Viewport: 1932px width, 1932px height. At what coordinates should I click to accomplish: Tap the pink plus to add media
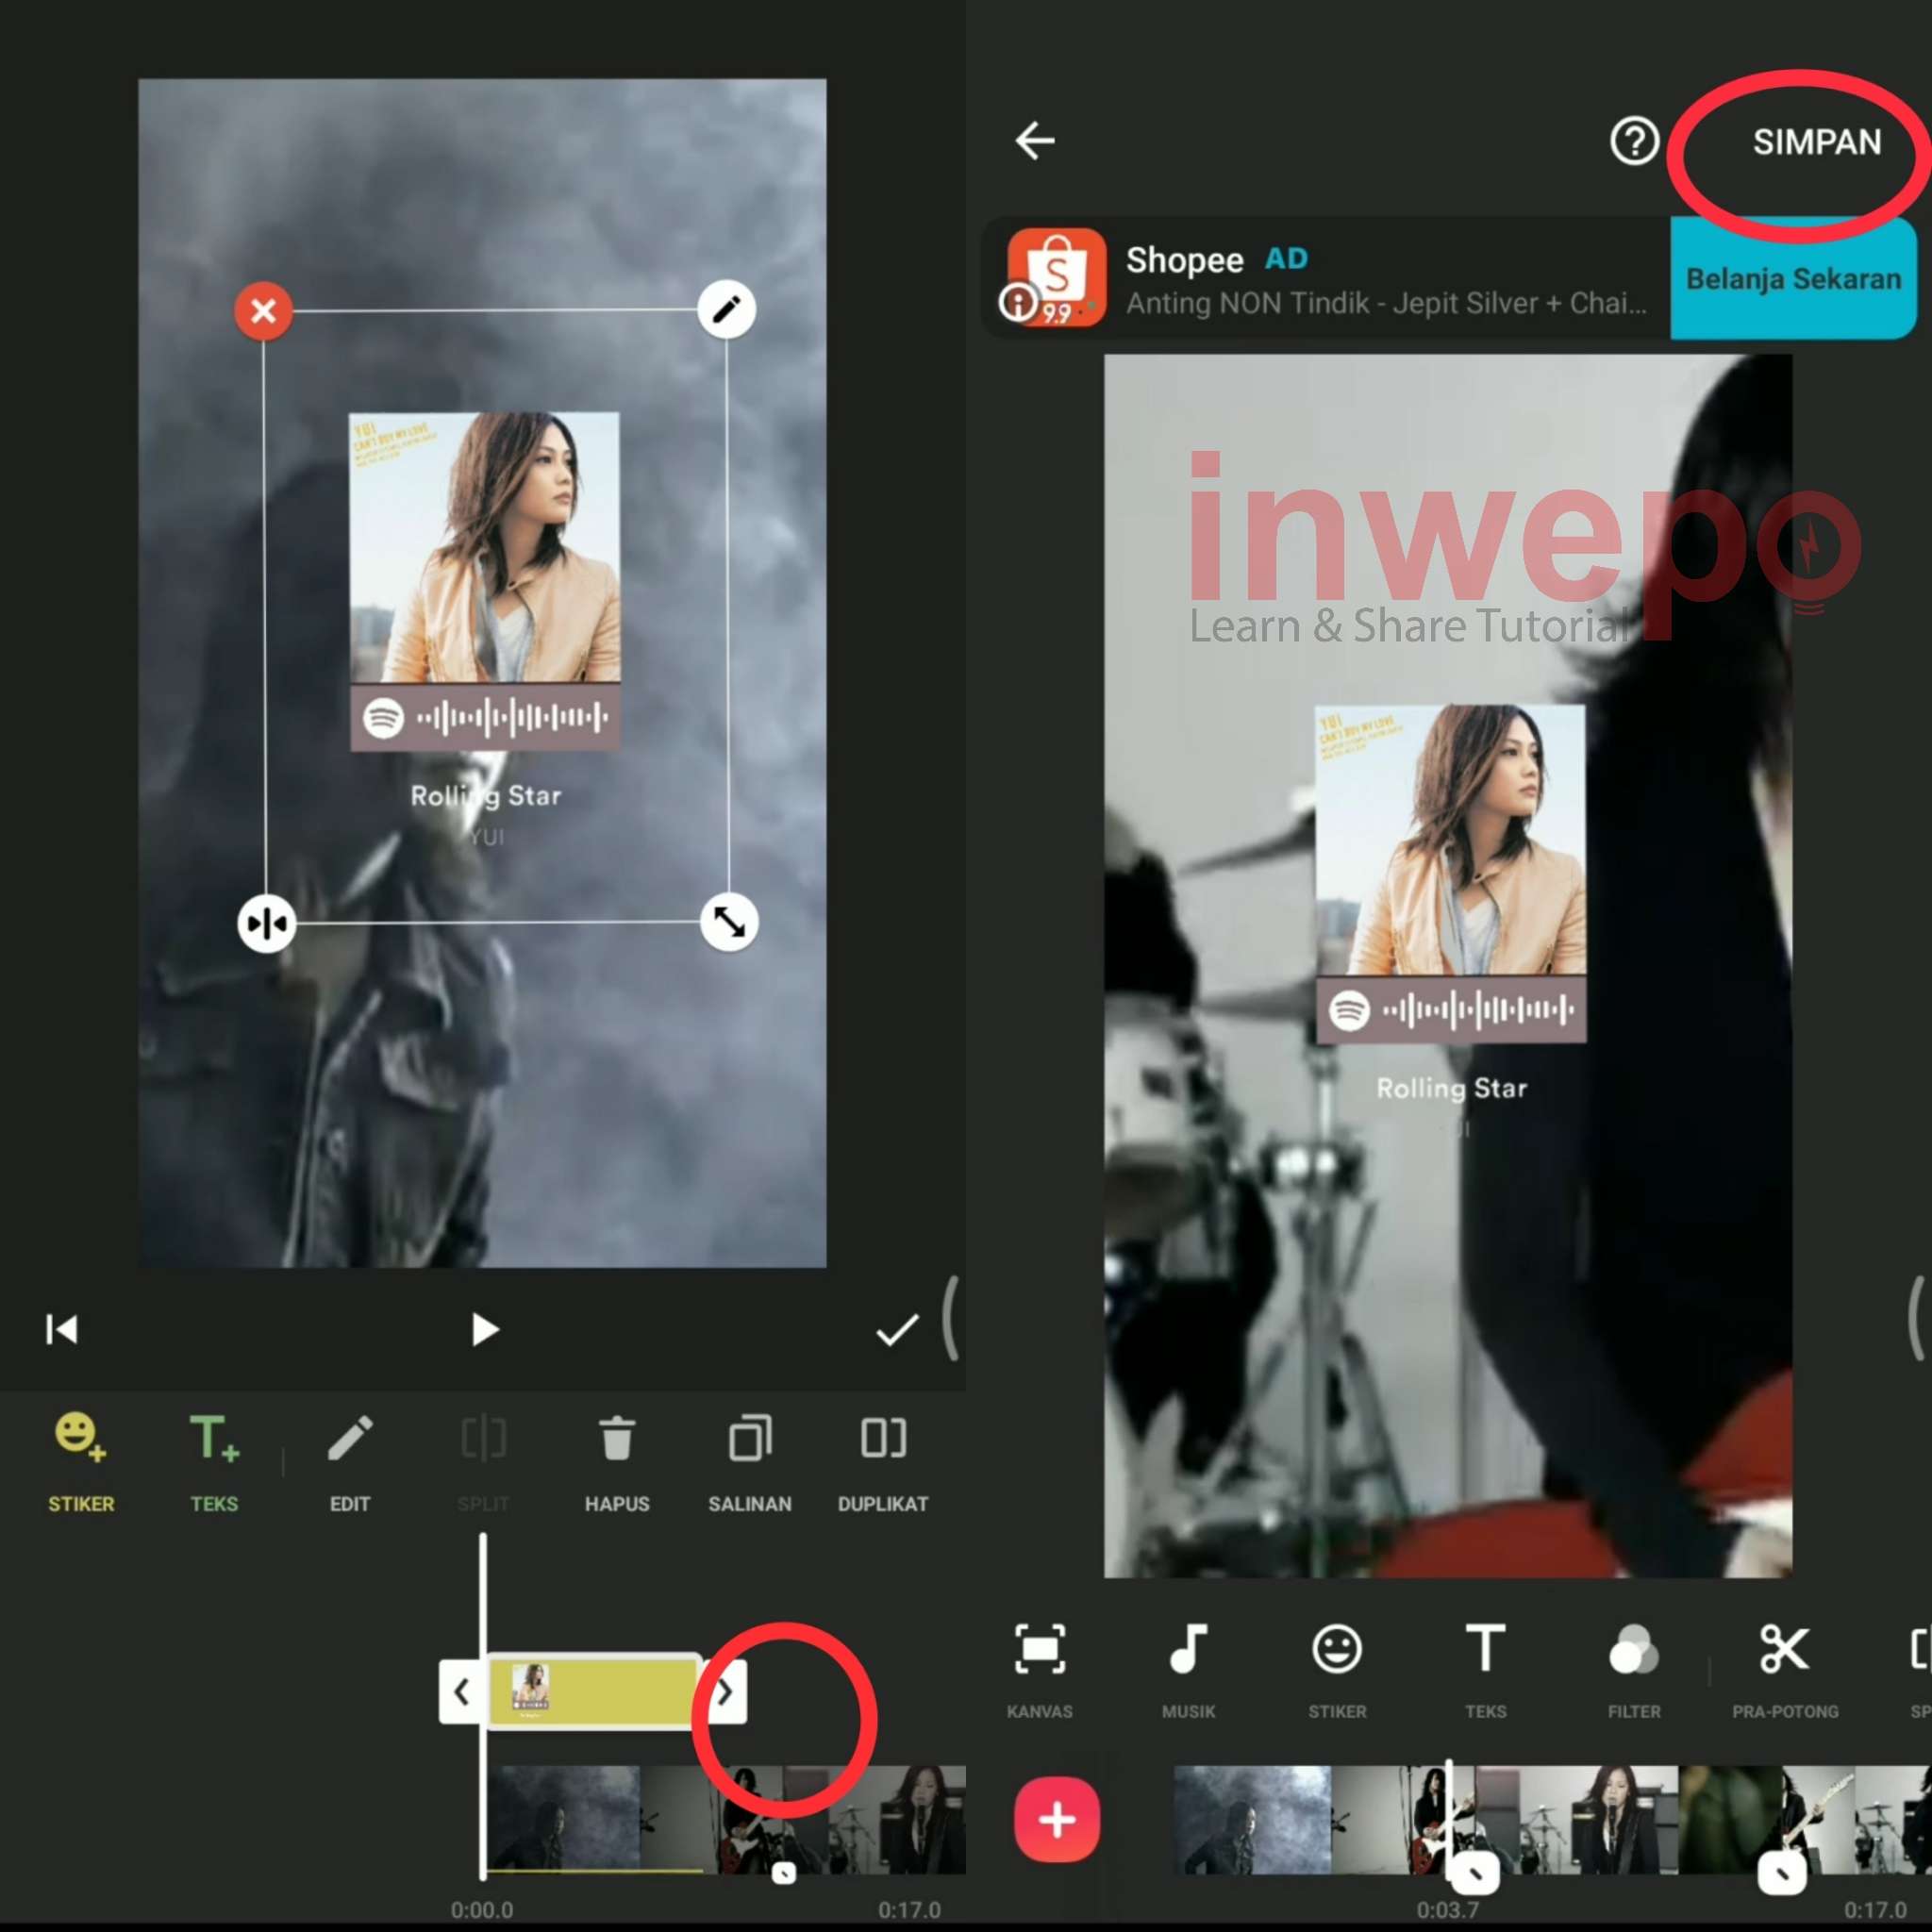click(1056, 1820)
